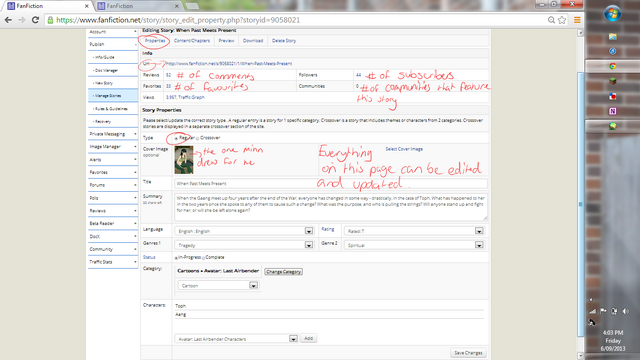Click the last taskbar icon below OneNote
The width and height of the screenshot is (640, 360).
tap(613, 126)
